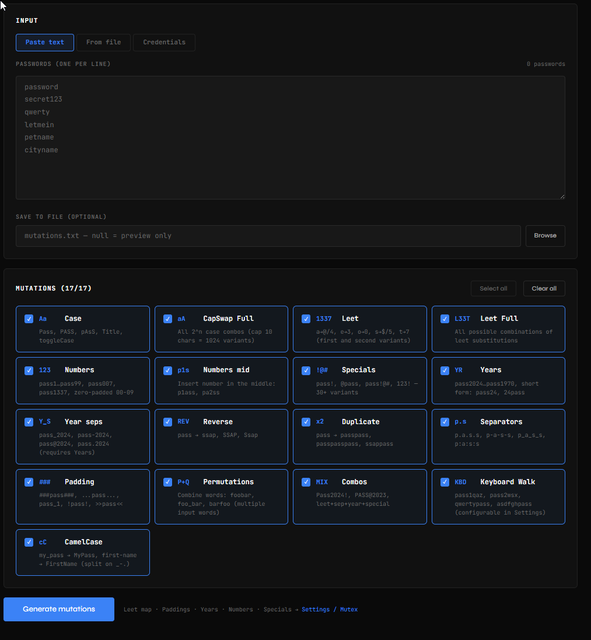
Task: Toggle the Years checkbox
Action: coord(444,370)
